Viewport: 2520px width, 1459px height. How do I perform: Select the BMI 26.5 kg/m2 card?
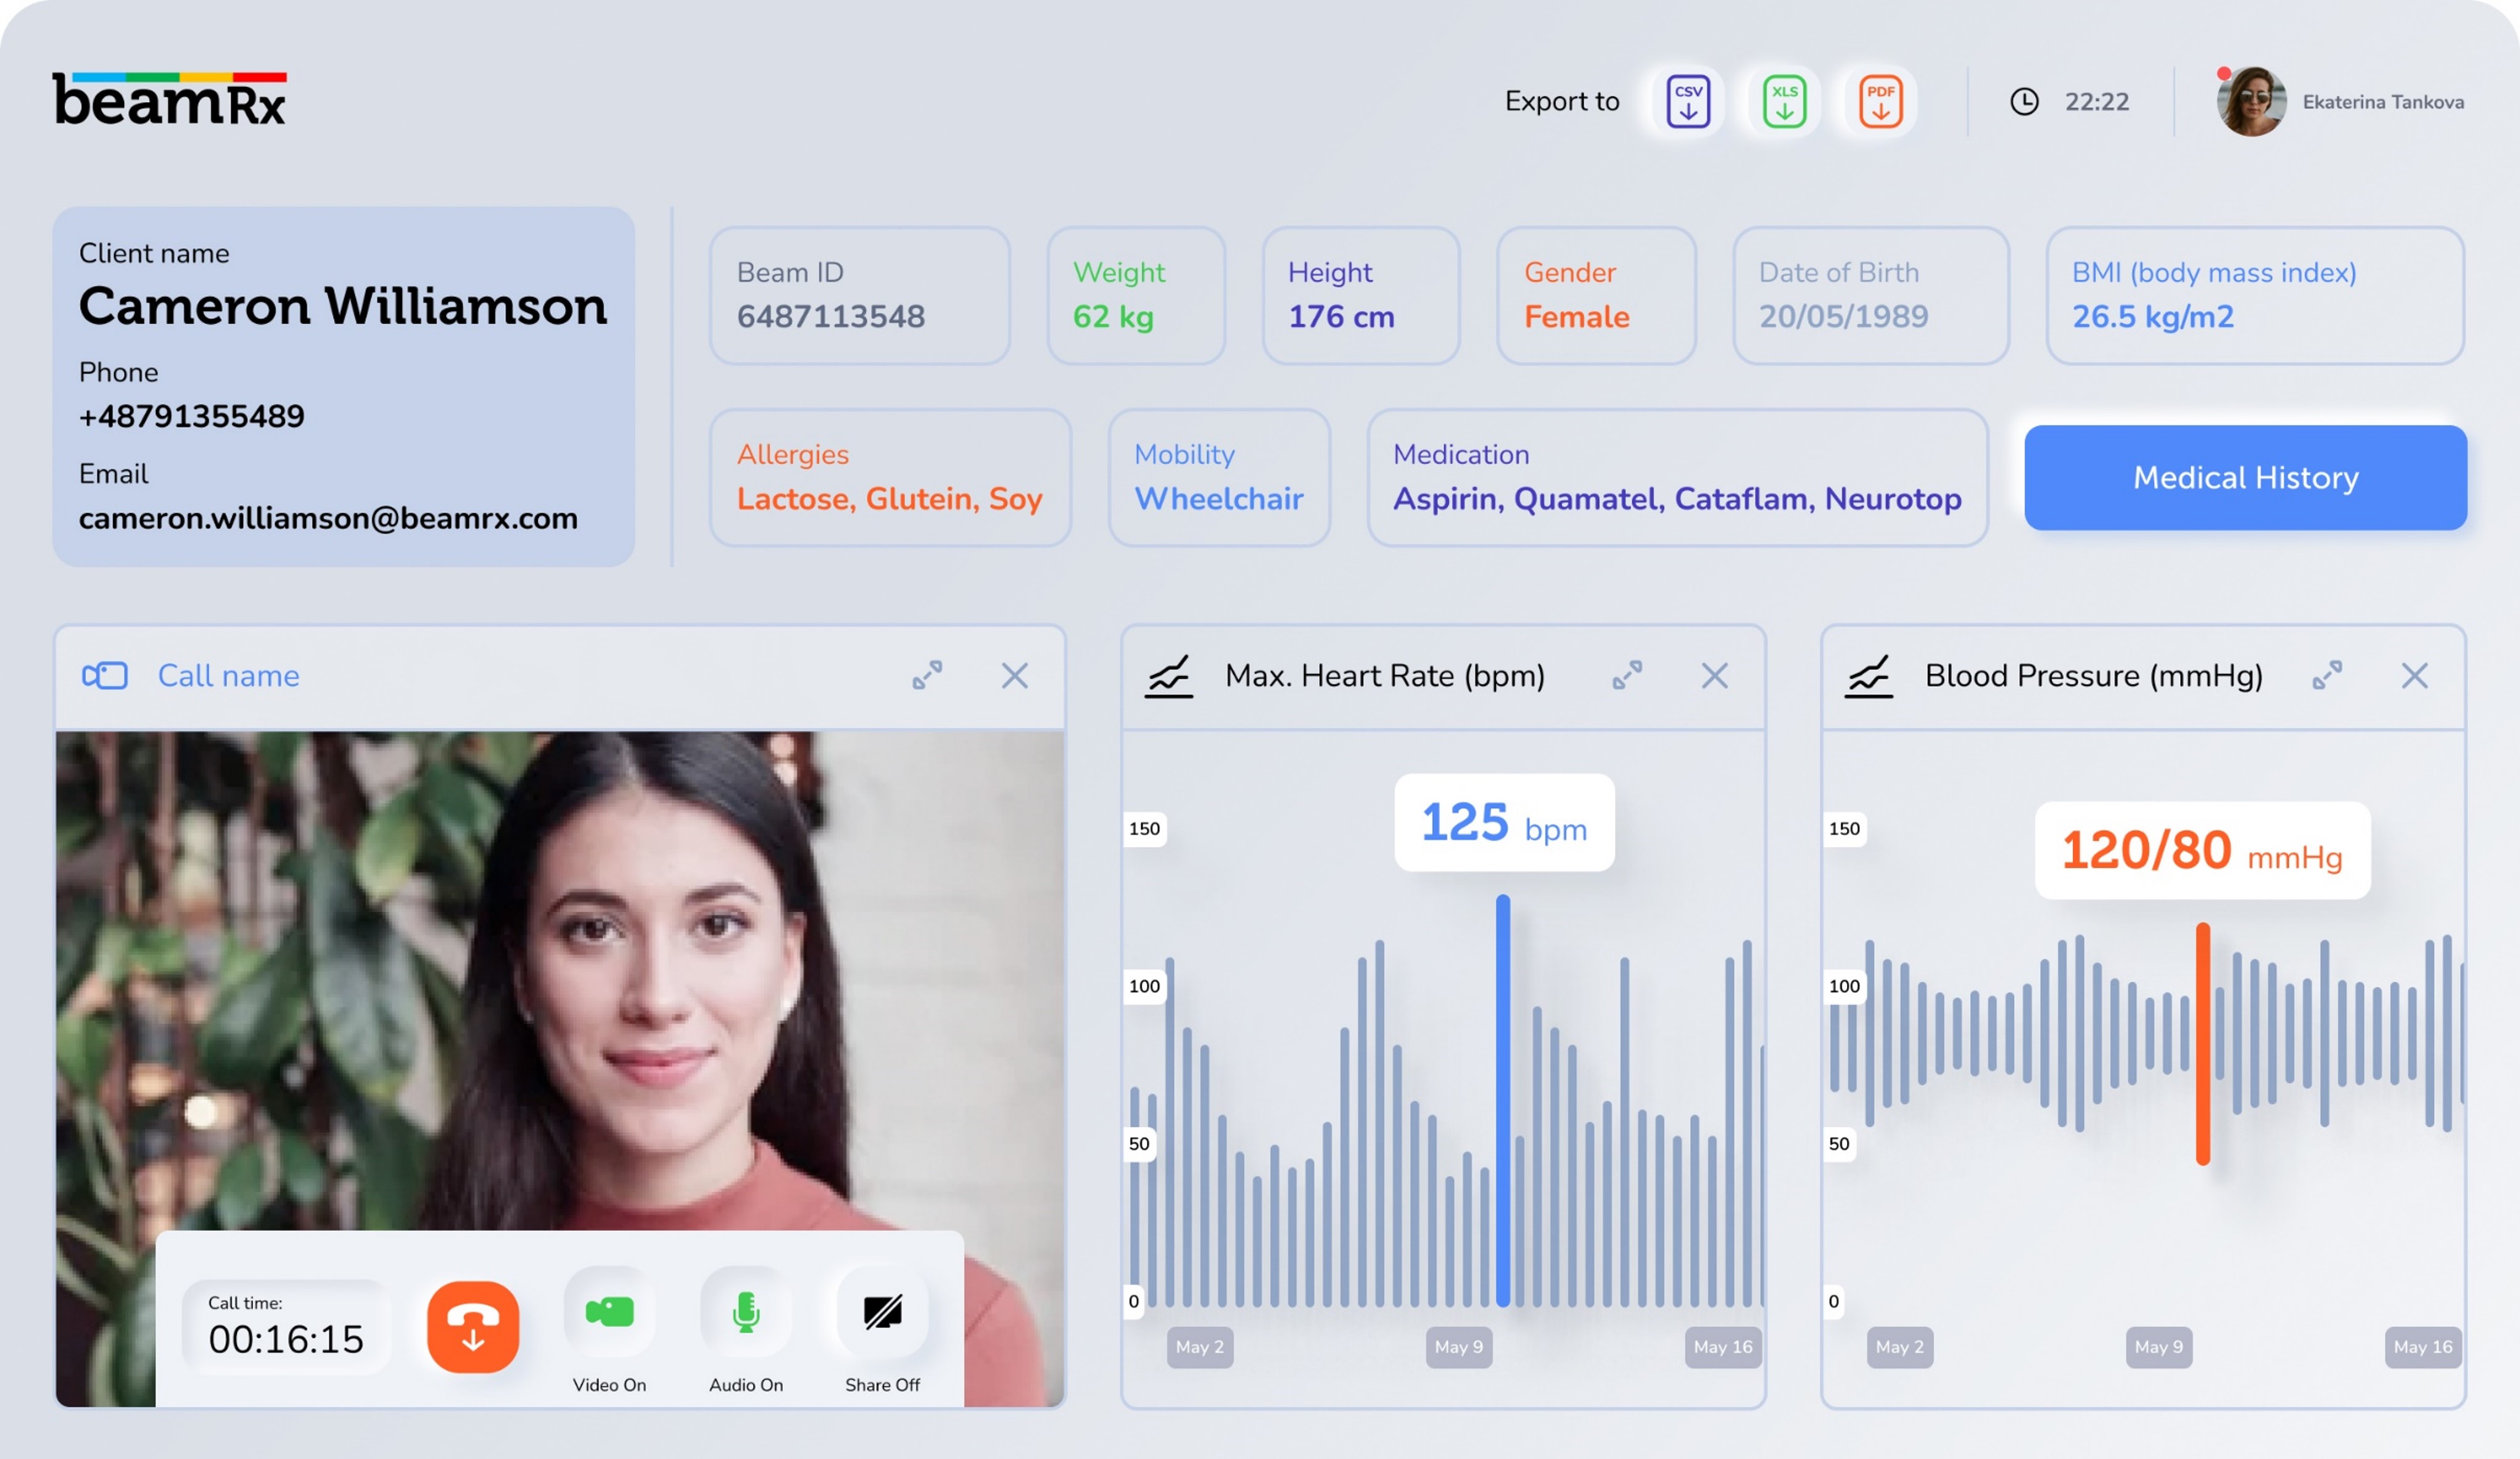(2254, 295)
